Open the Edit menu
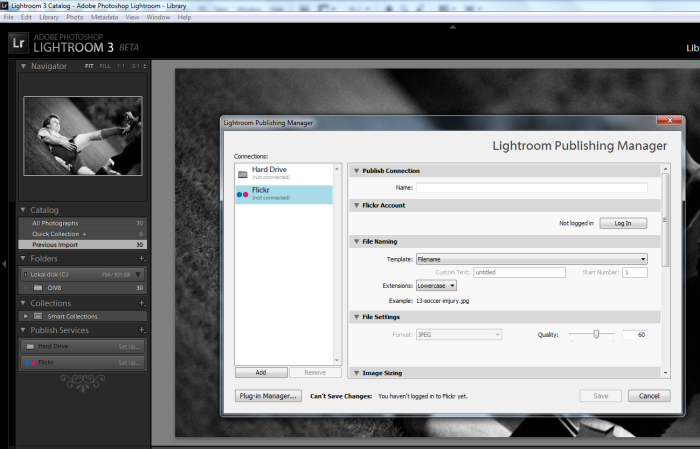Image resolution: width=700 pixels, height=449 pixels. point(26,17)
